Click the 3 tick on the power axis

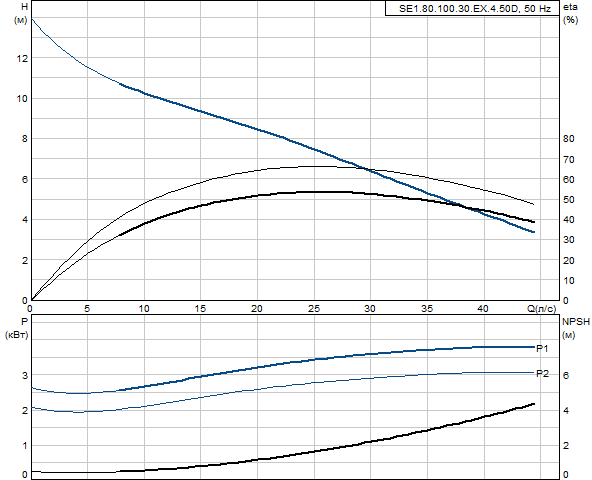25,375
